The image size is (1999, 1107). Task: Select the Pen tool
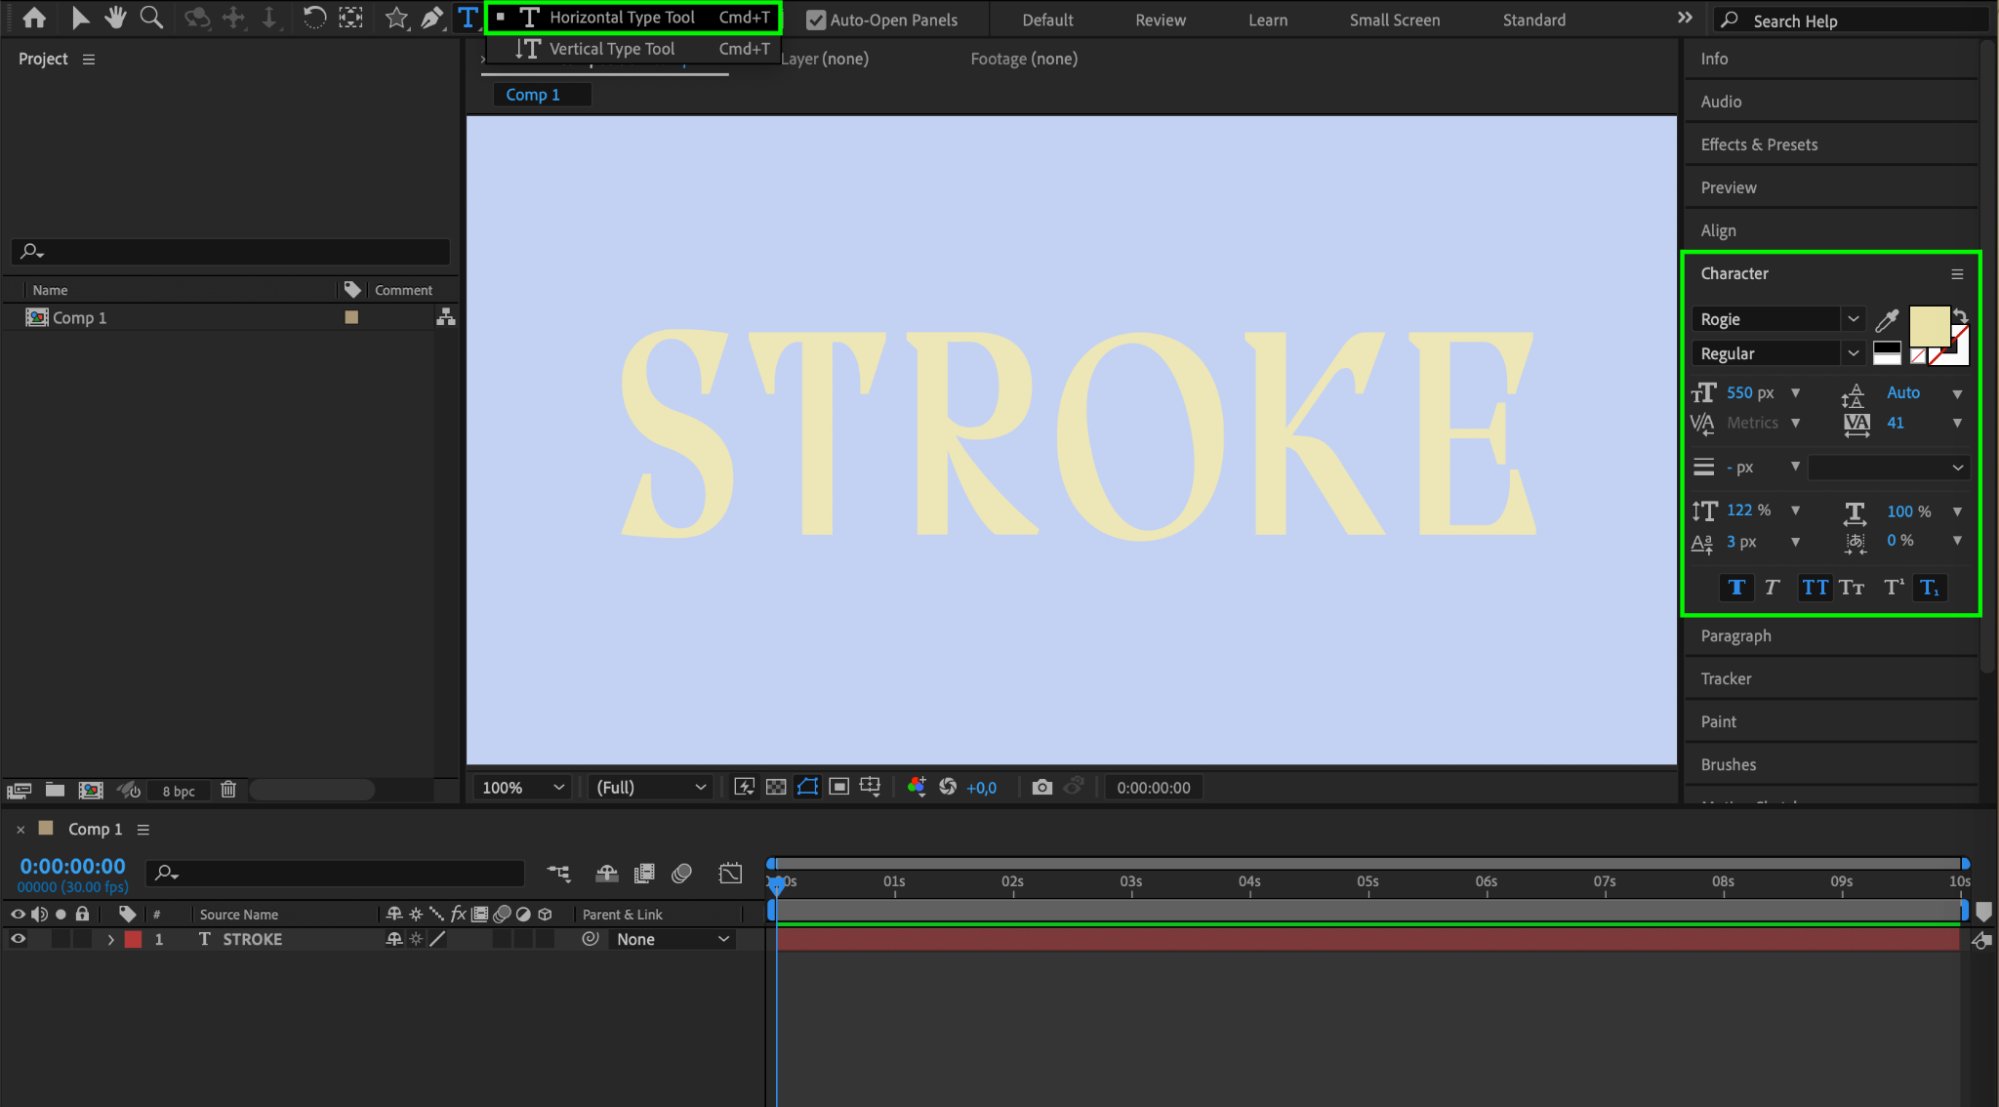tap(432, 17)
